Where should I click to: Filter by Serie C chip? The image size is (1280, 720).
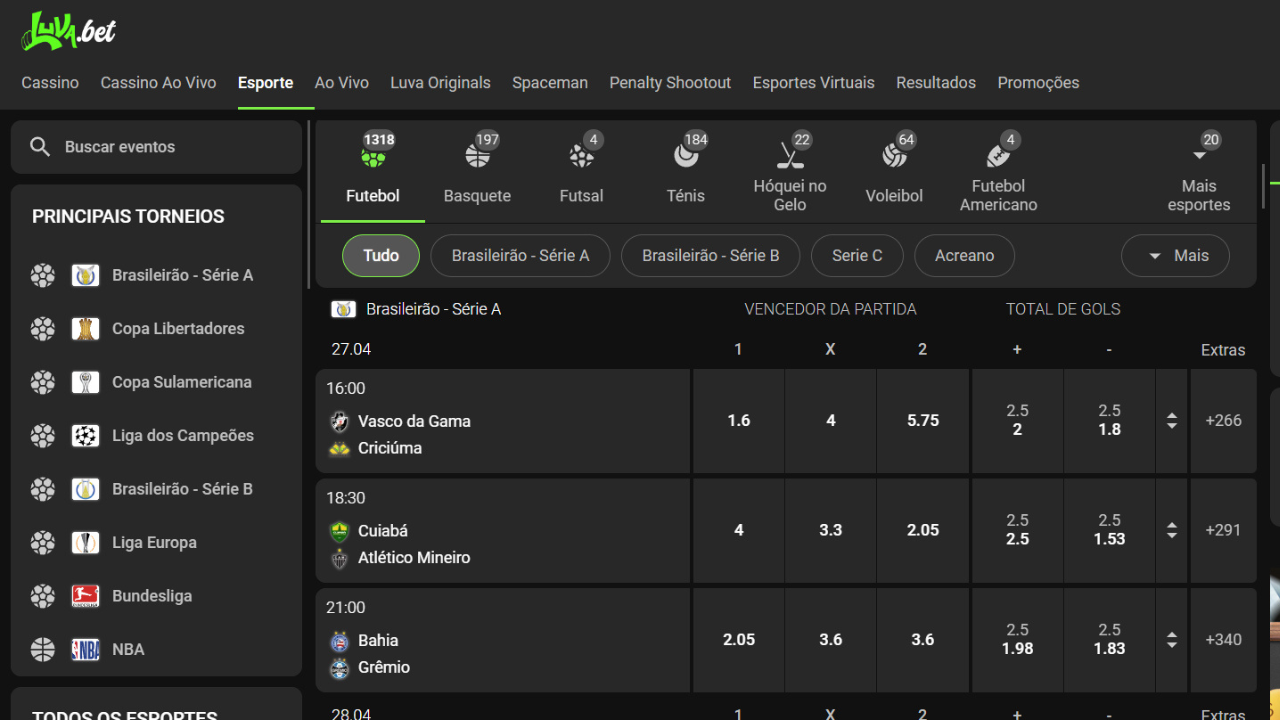[x=857, y=256]
